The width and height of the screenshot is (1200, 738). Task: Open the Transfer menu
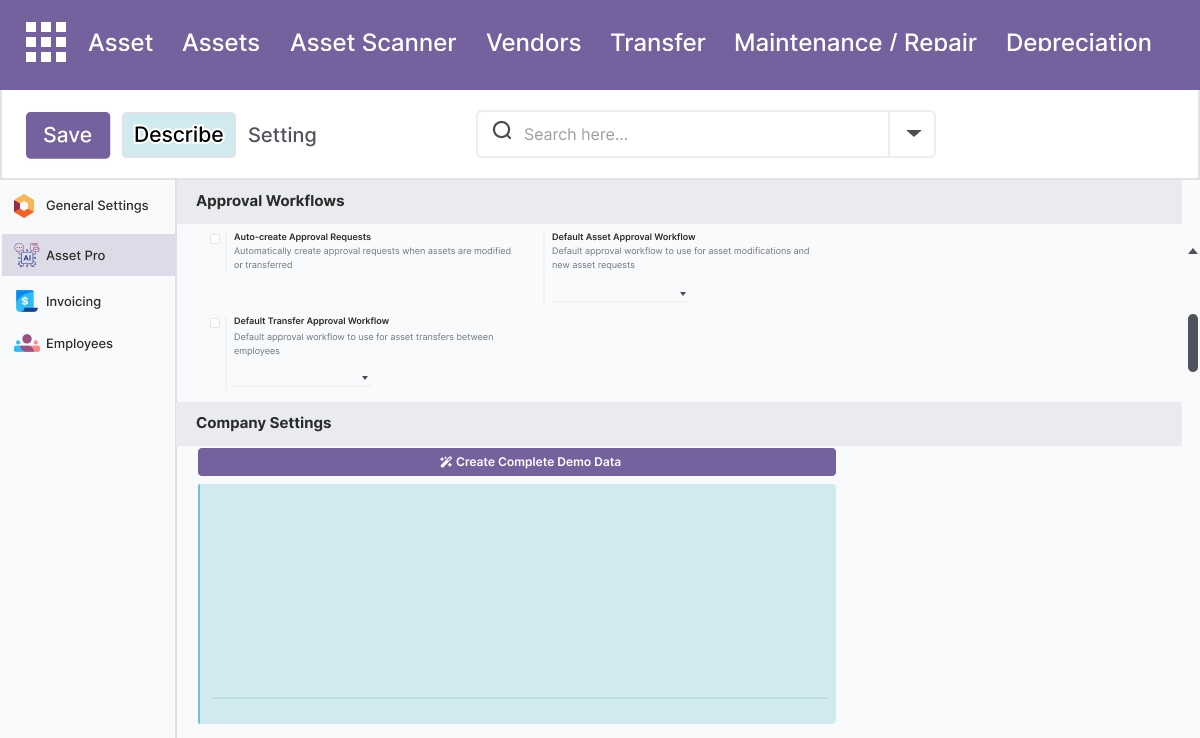point(658,43)
